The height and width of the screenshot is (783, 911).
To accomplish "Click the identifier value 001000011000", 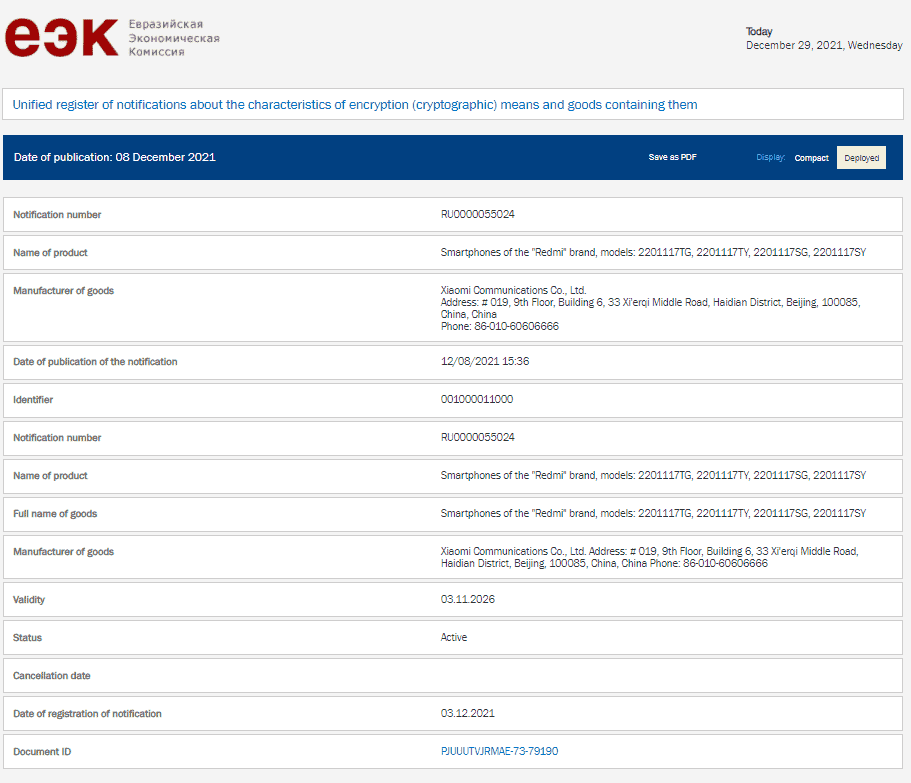I will 476,399.
